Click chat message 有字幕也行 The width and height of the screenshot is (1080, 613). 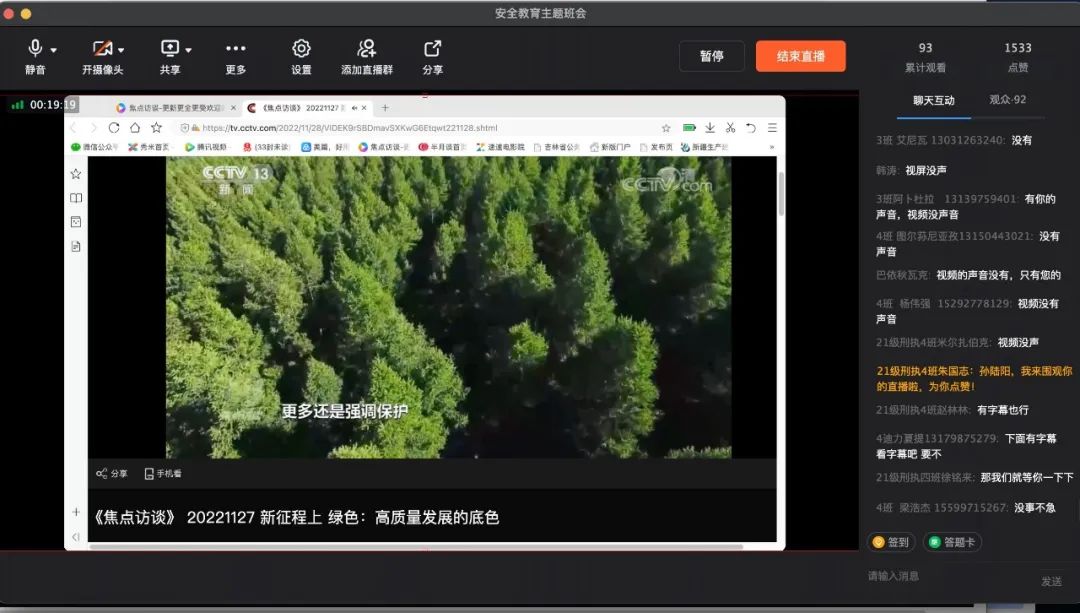pyautogui.click(x=1003, y=410)
